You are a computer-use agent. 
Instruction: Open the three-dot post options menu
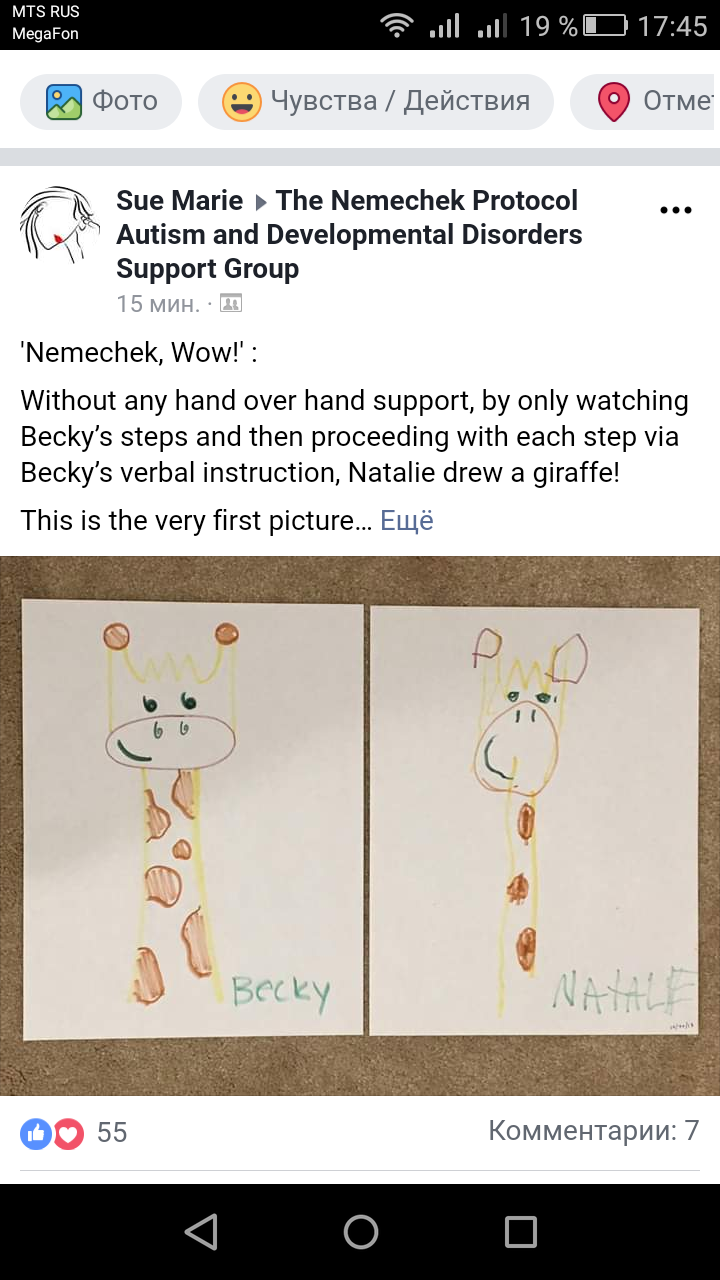(x=676, y=210)
